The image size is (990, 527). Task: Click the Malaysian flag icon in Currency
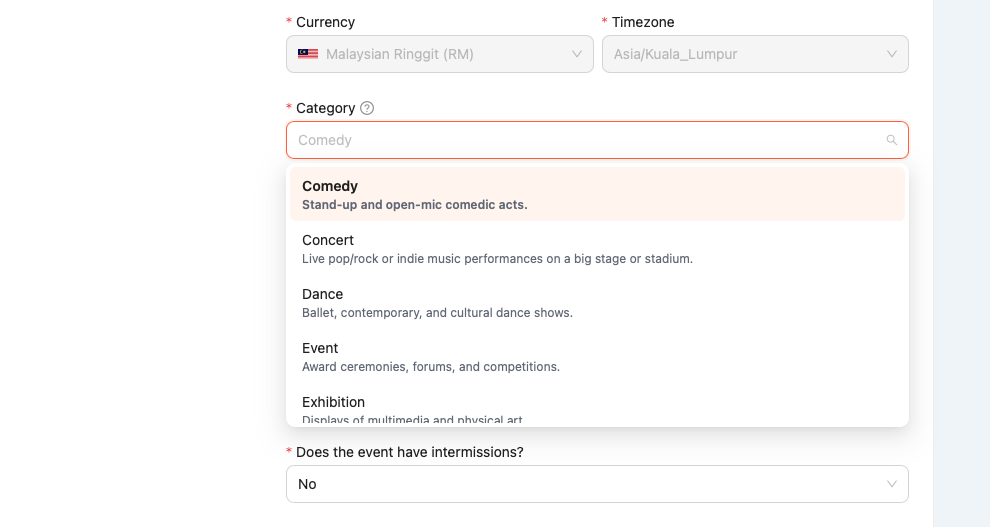point(308,54)
